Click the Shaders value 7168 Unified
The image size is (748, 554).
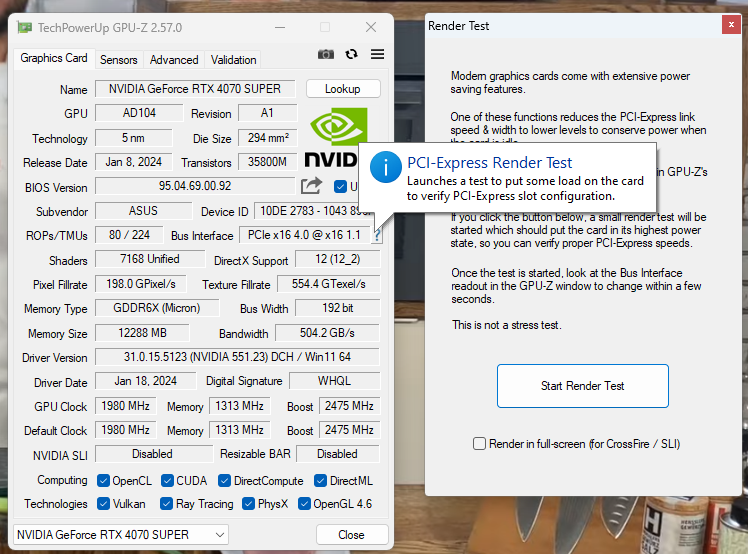pos(150,259)
